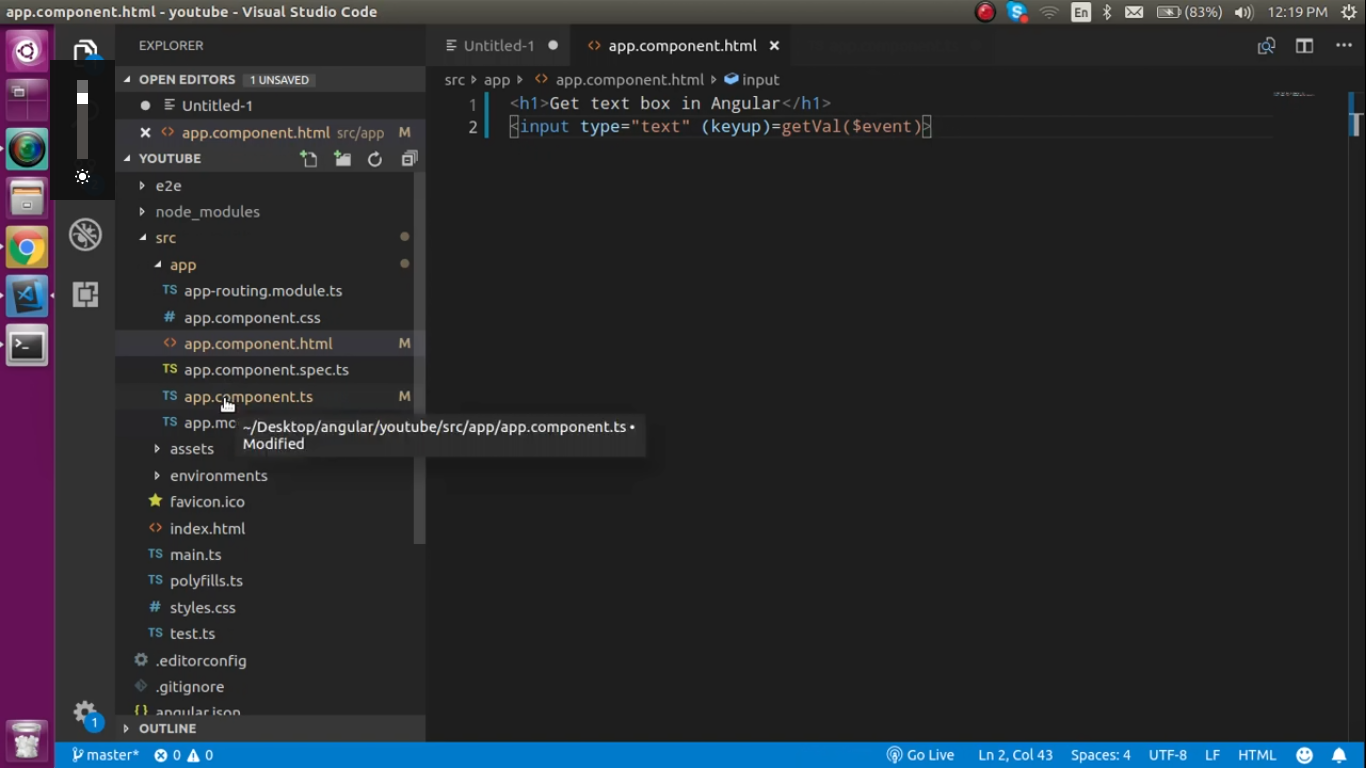Open Files manager from the Ubuntu dock
This screenshot has width=1366, height=768.
point(27,198)
